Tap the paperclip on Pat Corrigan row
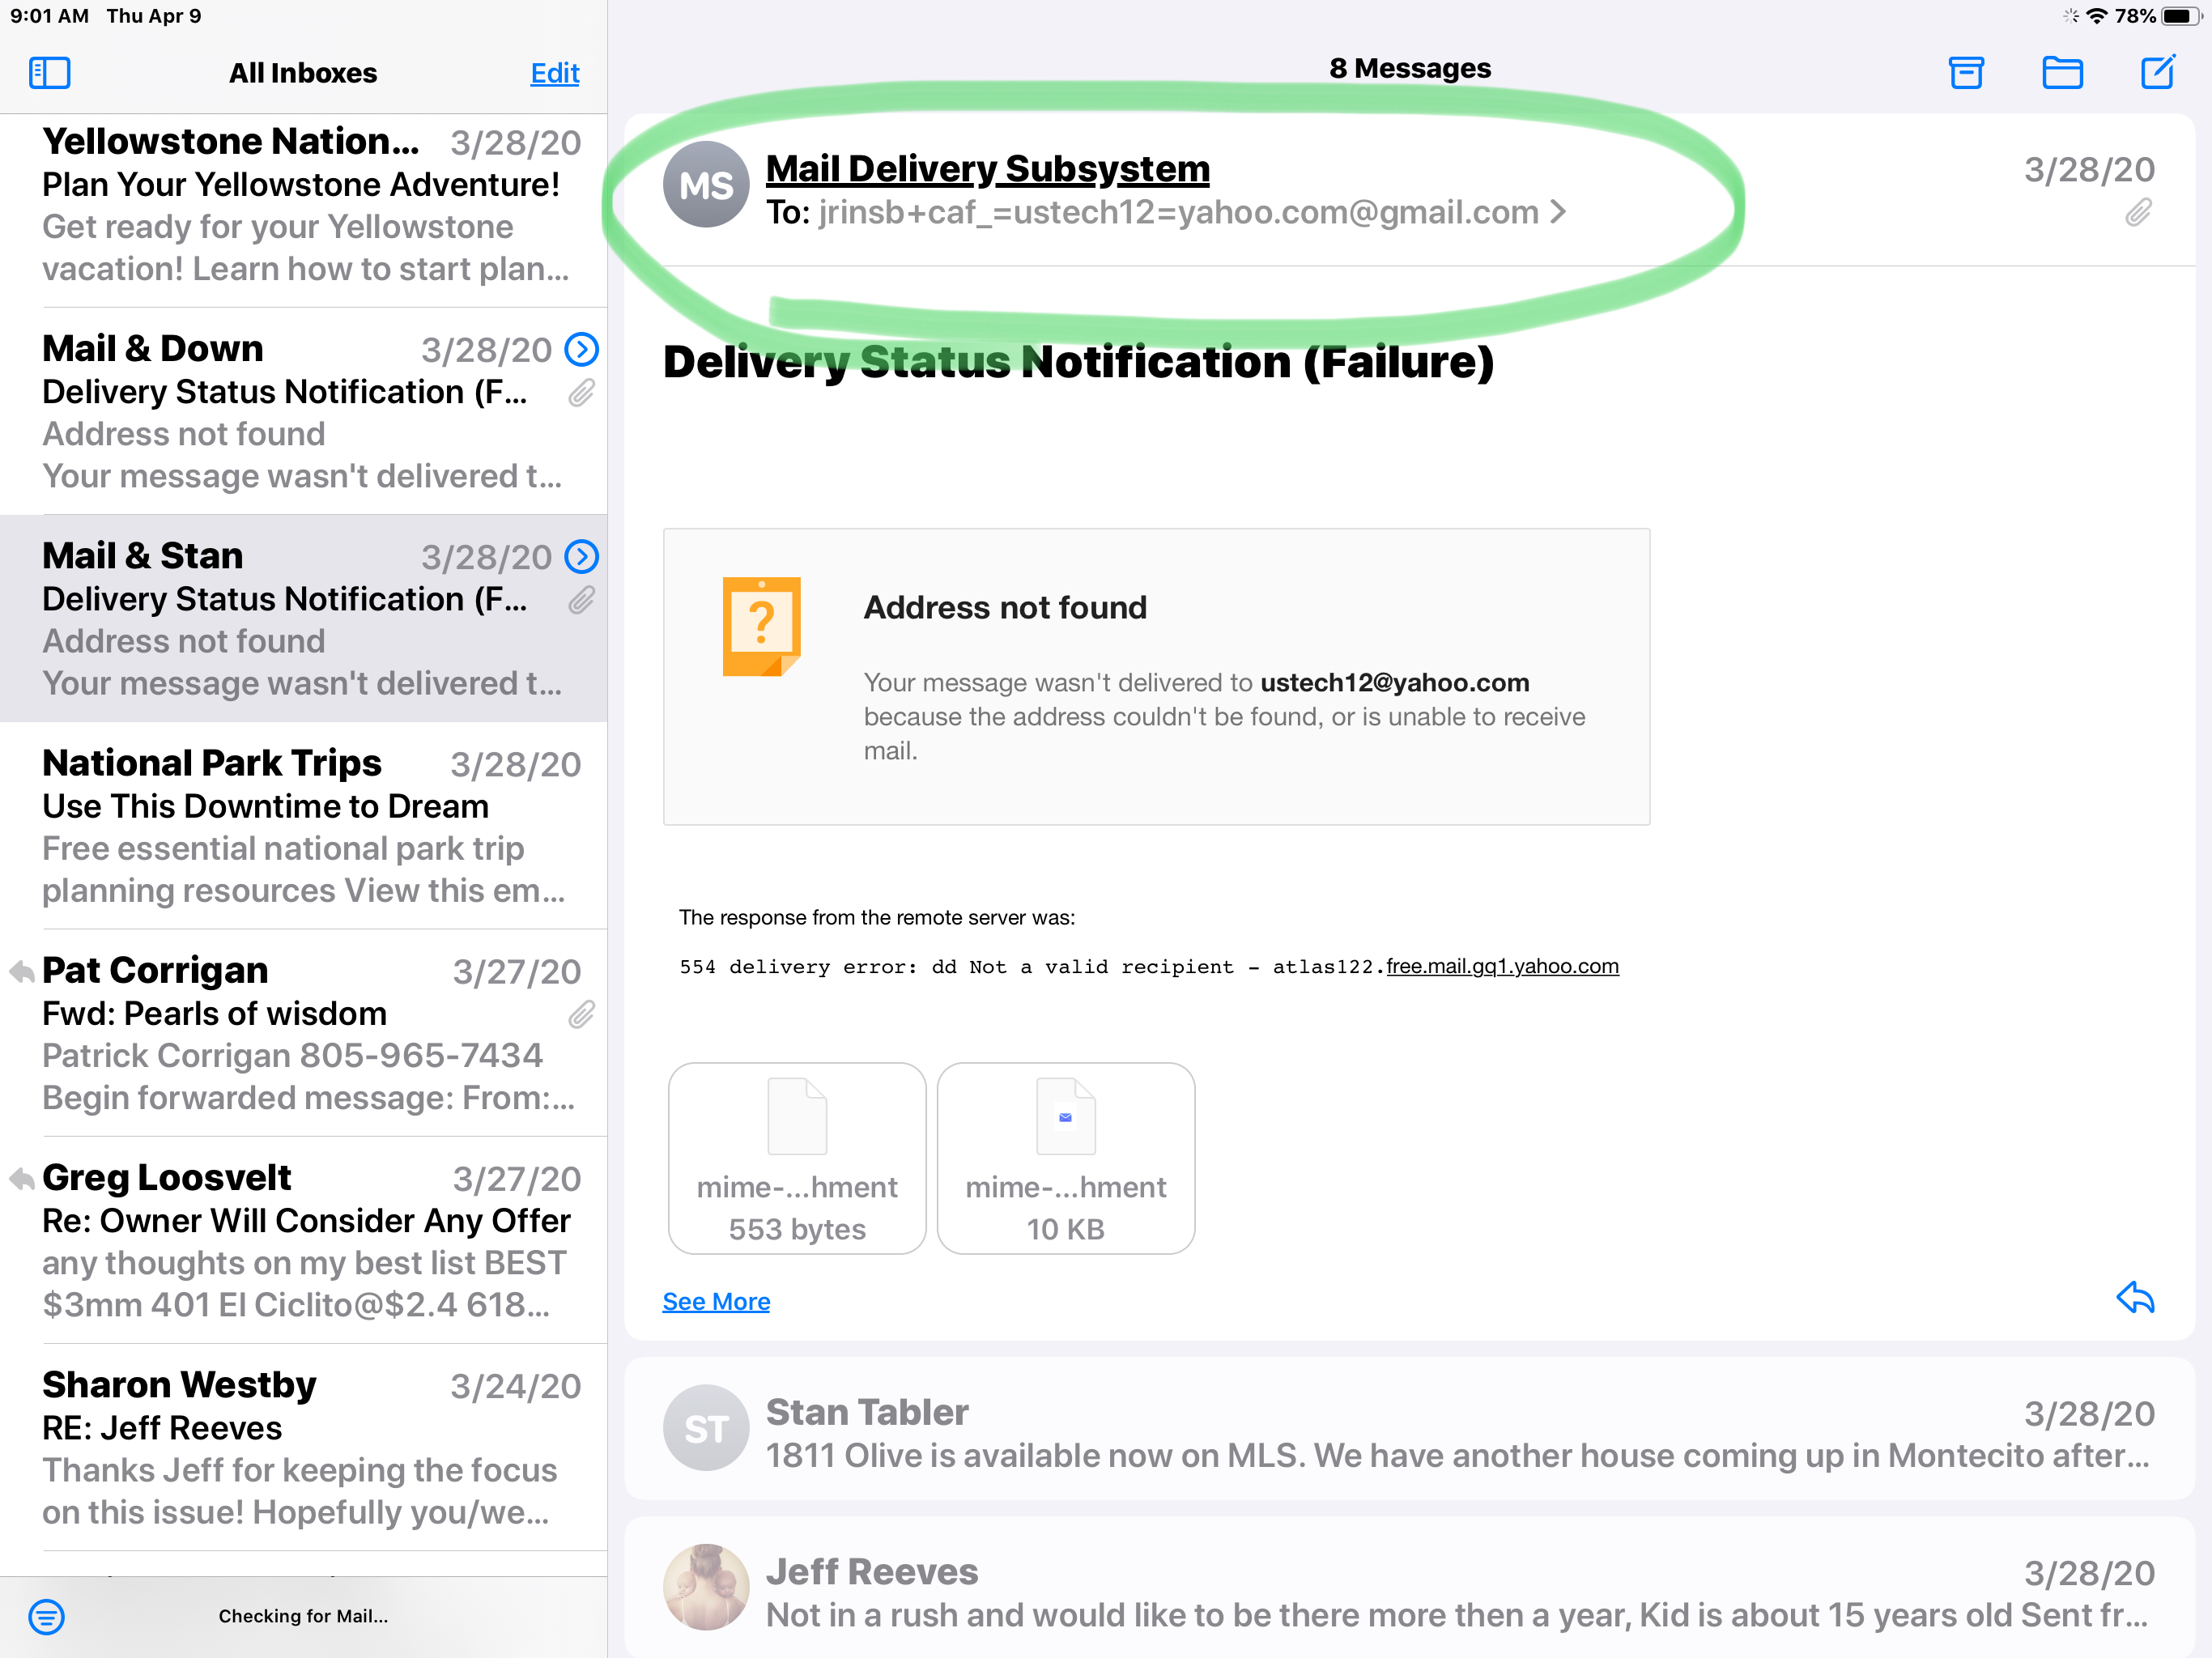Screen dimensions: 2212x1658 click(x=581, y=1015)
